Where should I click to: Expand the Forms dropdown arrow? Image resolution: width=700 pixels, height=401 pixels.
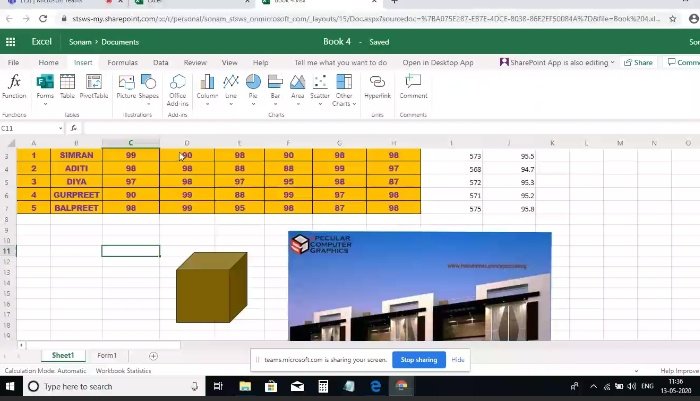click(x=45, y=104)
